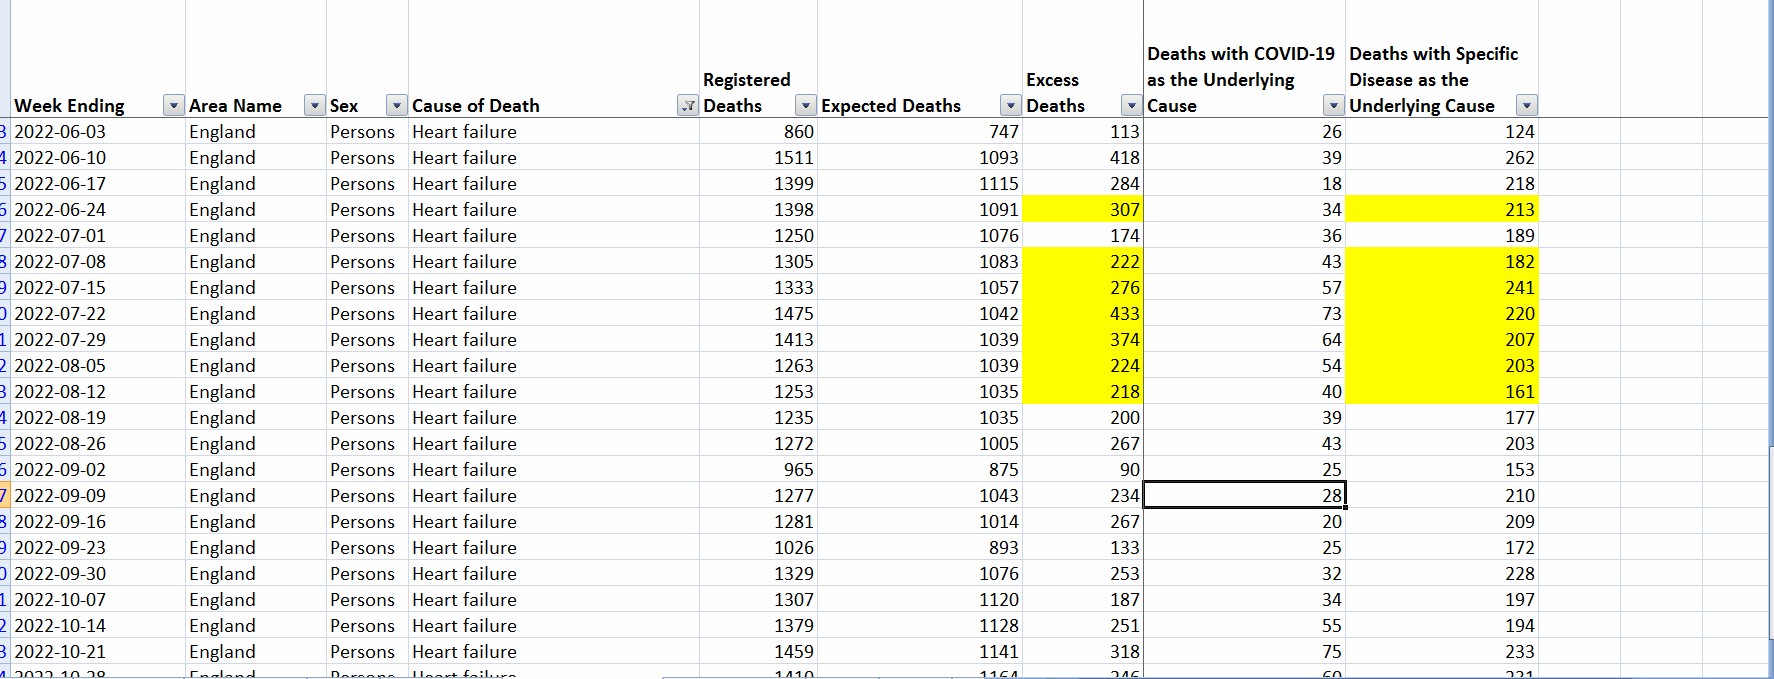Select the date cell 2022-10-21

[x=98, y=651]
